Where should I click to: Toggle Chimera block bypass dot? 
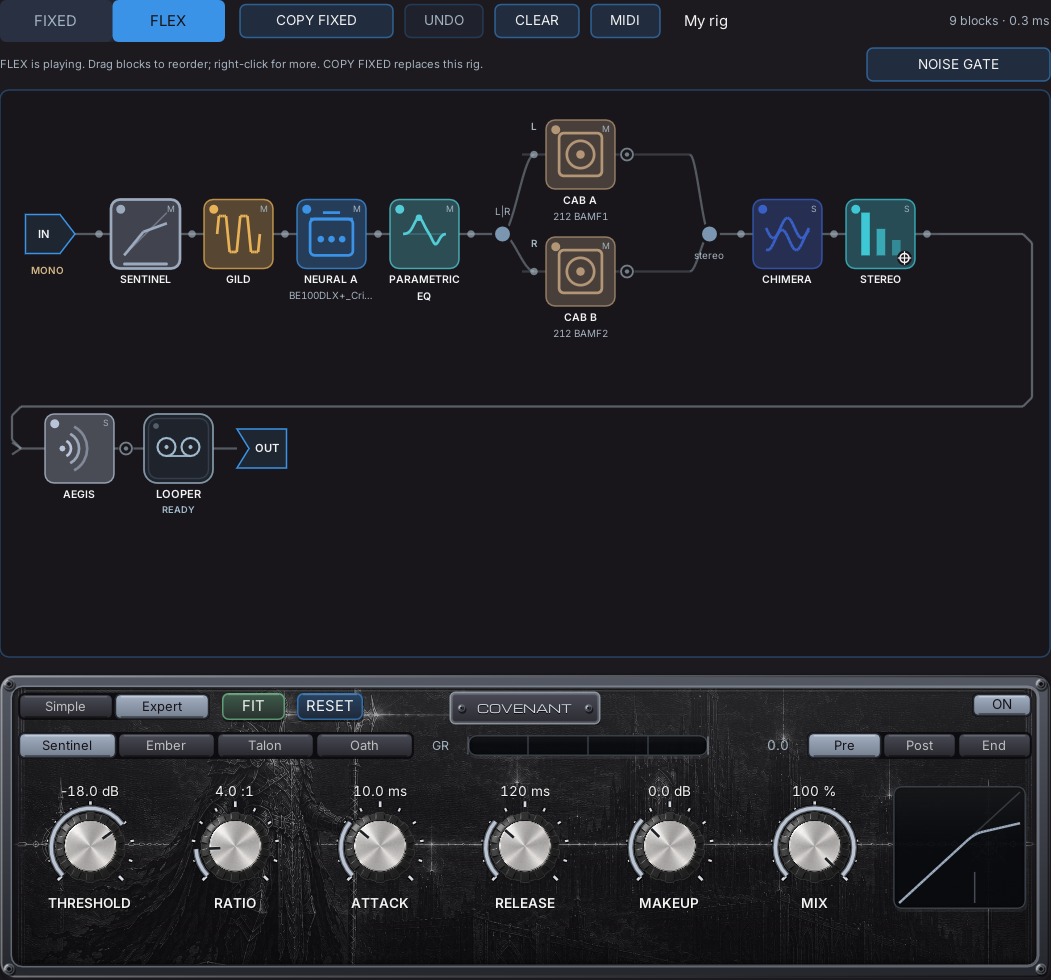point(763,209)
